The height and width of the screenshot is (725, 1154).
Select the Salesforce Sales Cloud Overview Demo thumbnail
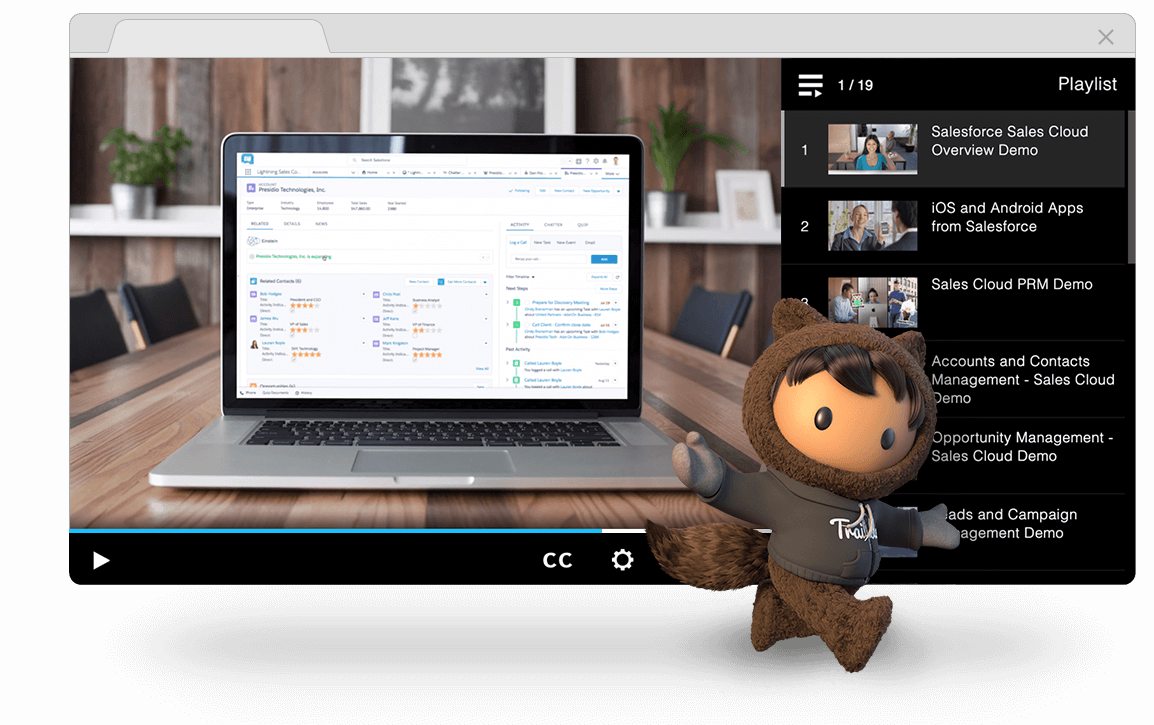pos(872,149)
